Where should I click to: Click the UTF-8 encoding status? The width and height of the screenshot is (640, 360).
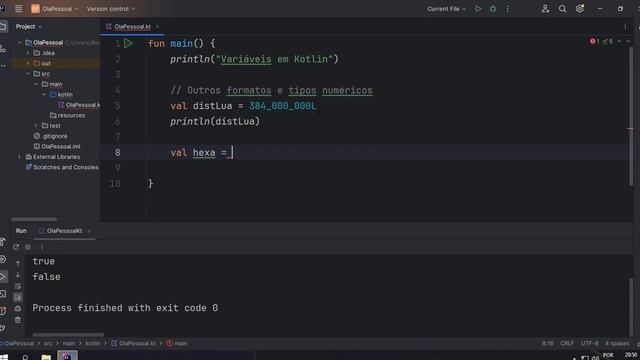point(589,343)
